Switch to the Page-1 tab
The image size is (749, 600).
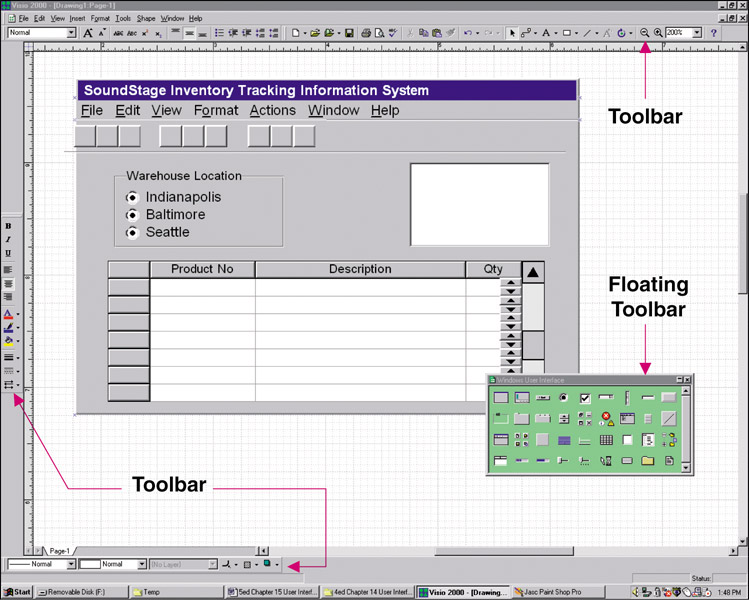coord(59,551)
